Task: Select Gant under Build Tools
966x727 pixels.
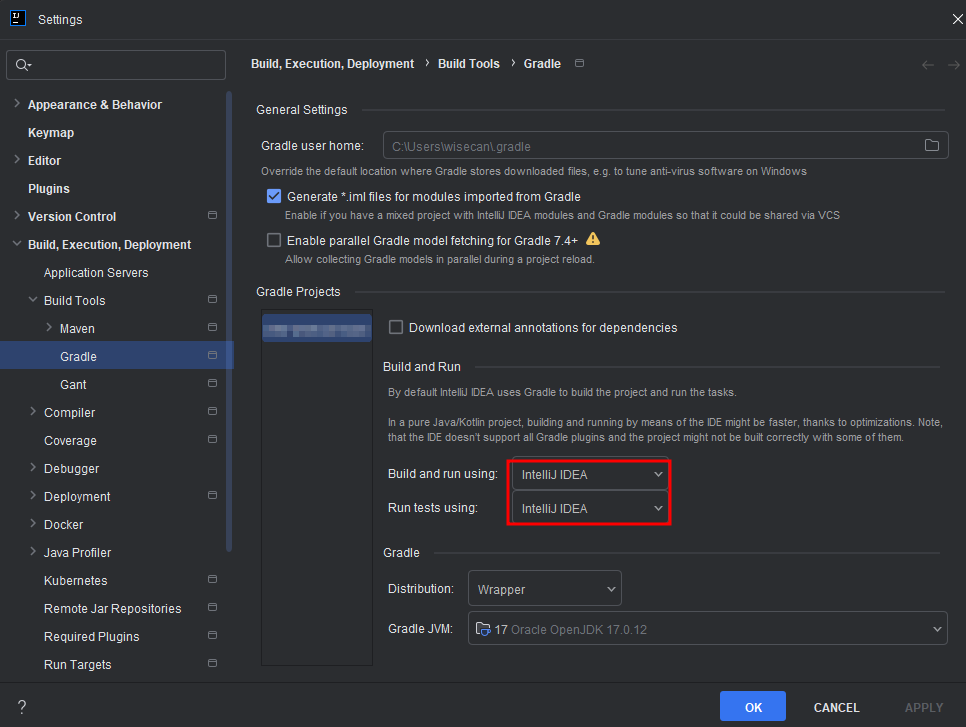Action: pyautogui.click(x=73, y=384)
